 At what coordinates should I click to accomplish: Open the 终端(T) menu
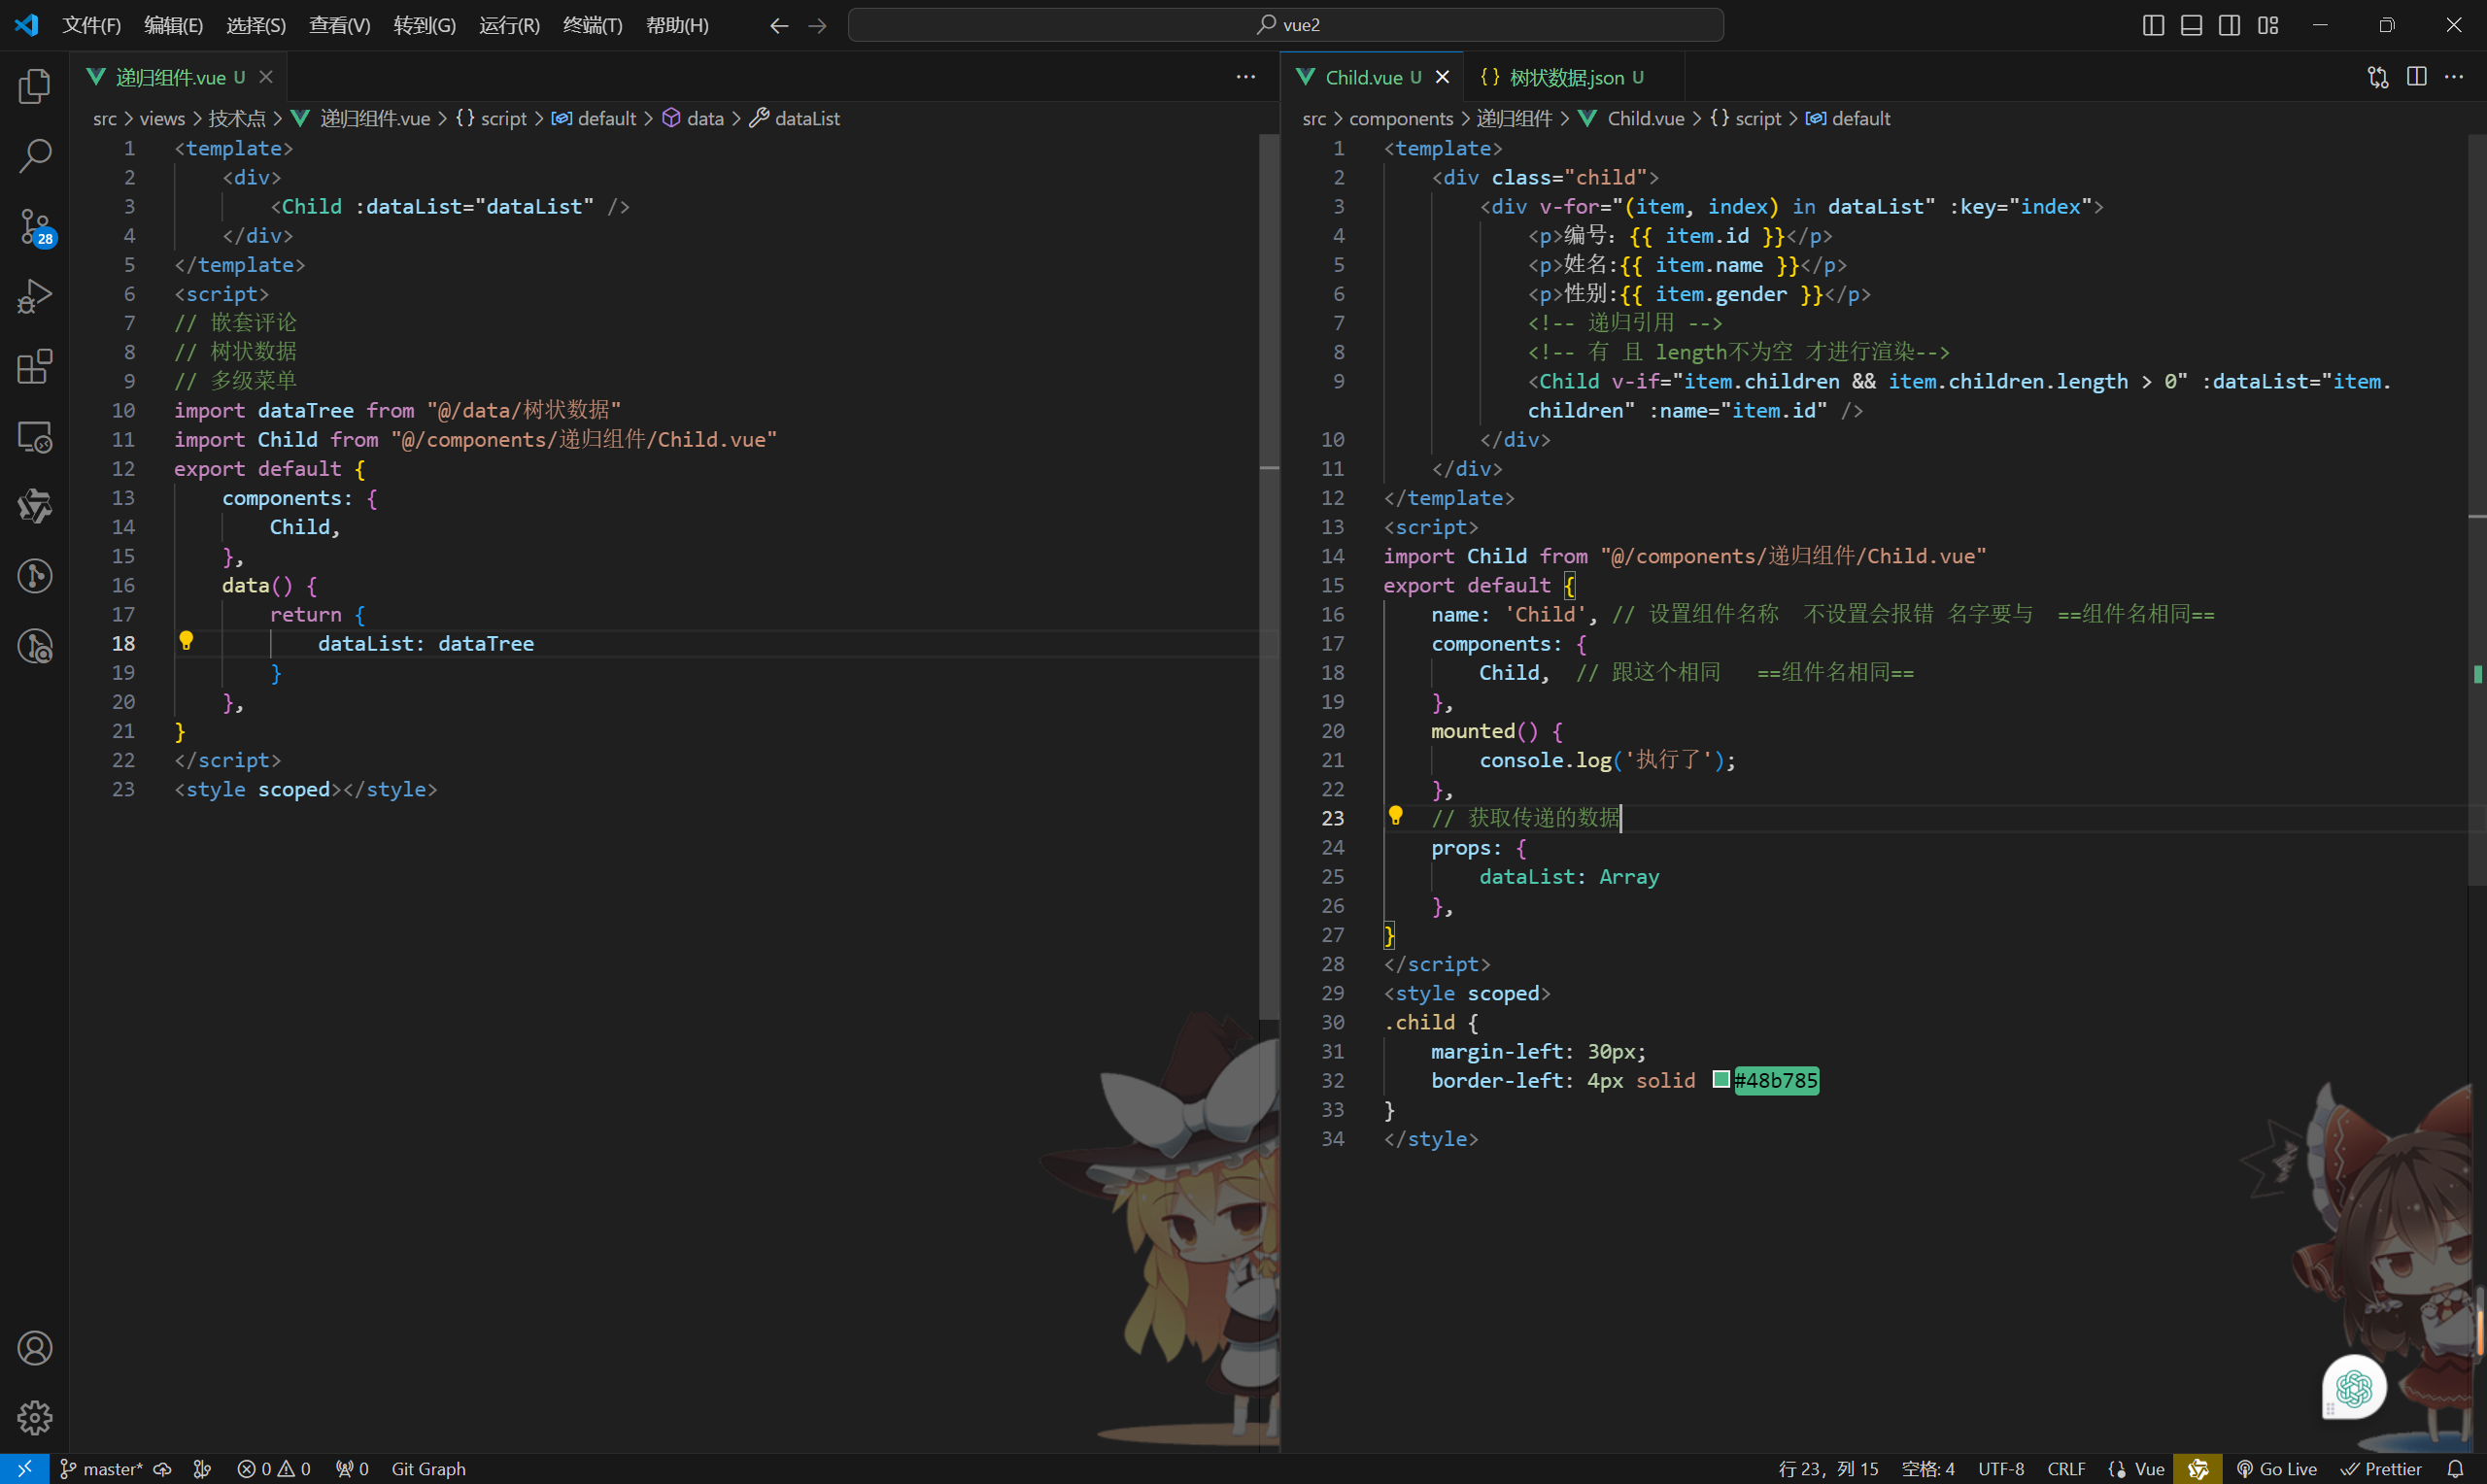pyautogui.click(x=593, y=25)
